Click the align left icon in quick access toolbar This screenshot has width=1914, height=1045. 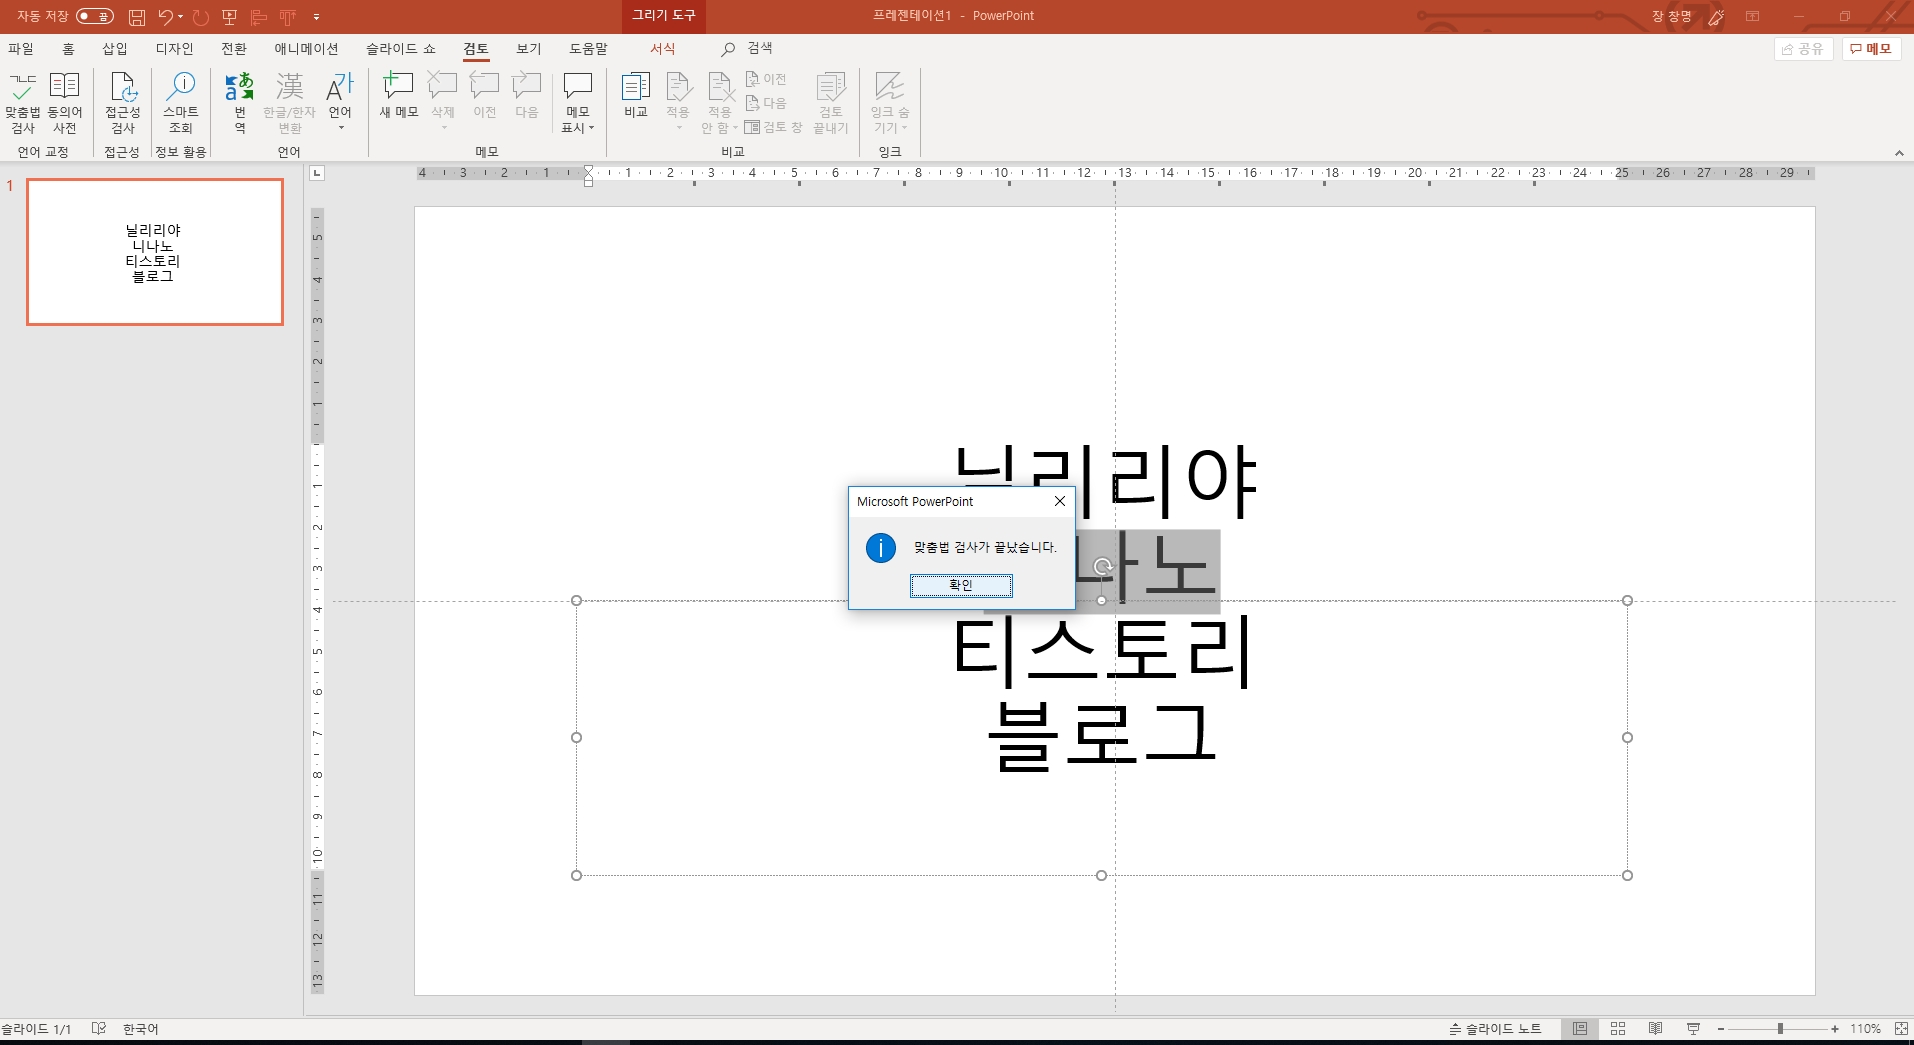coord(259,17)
